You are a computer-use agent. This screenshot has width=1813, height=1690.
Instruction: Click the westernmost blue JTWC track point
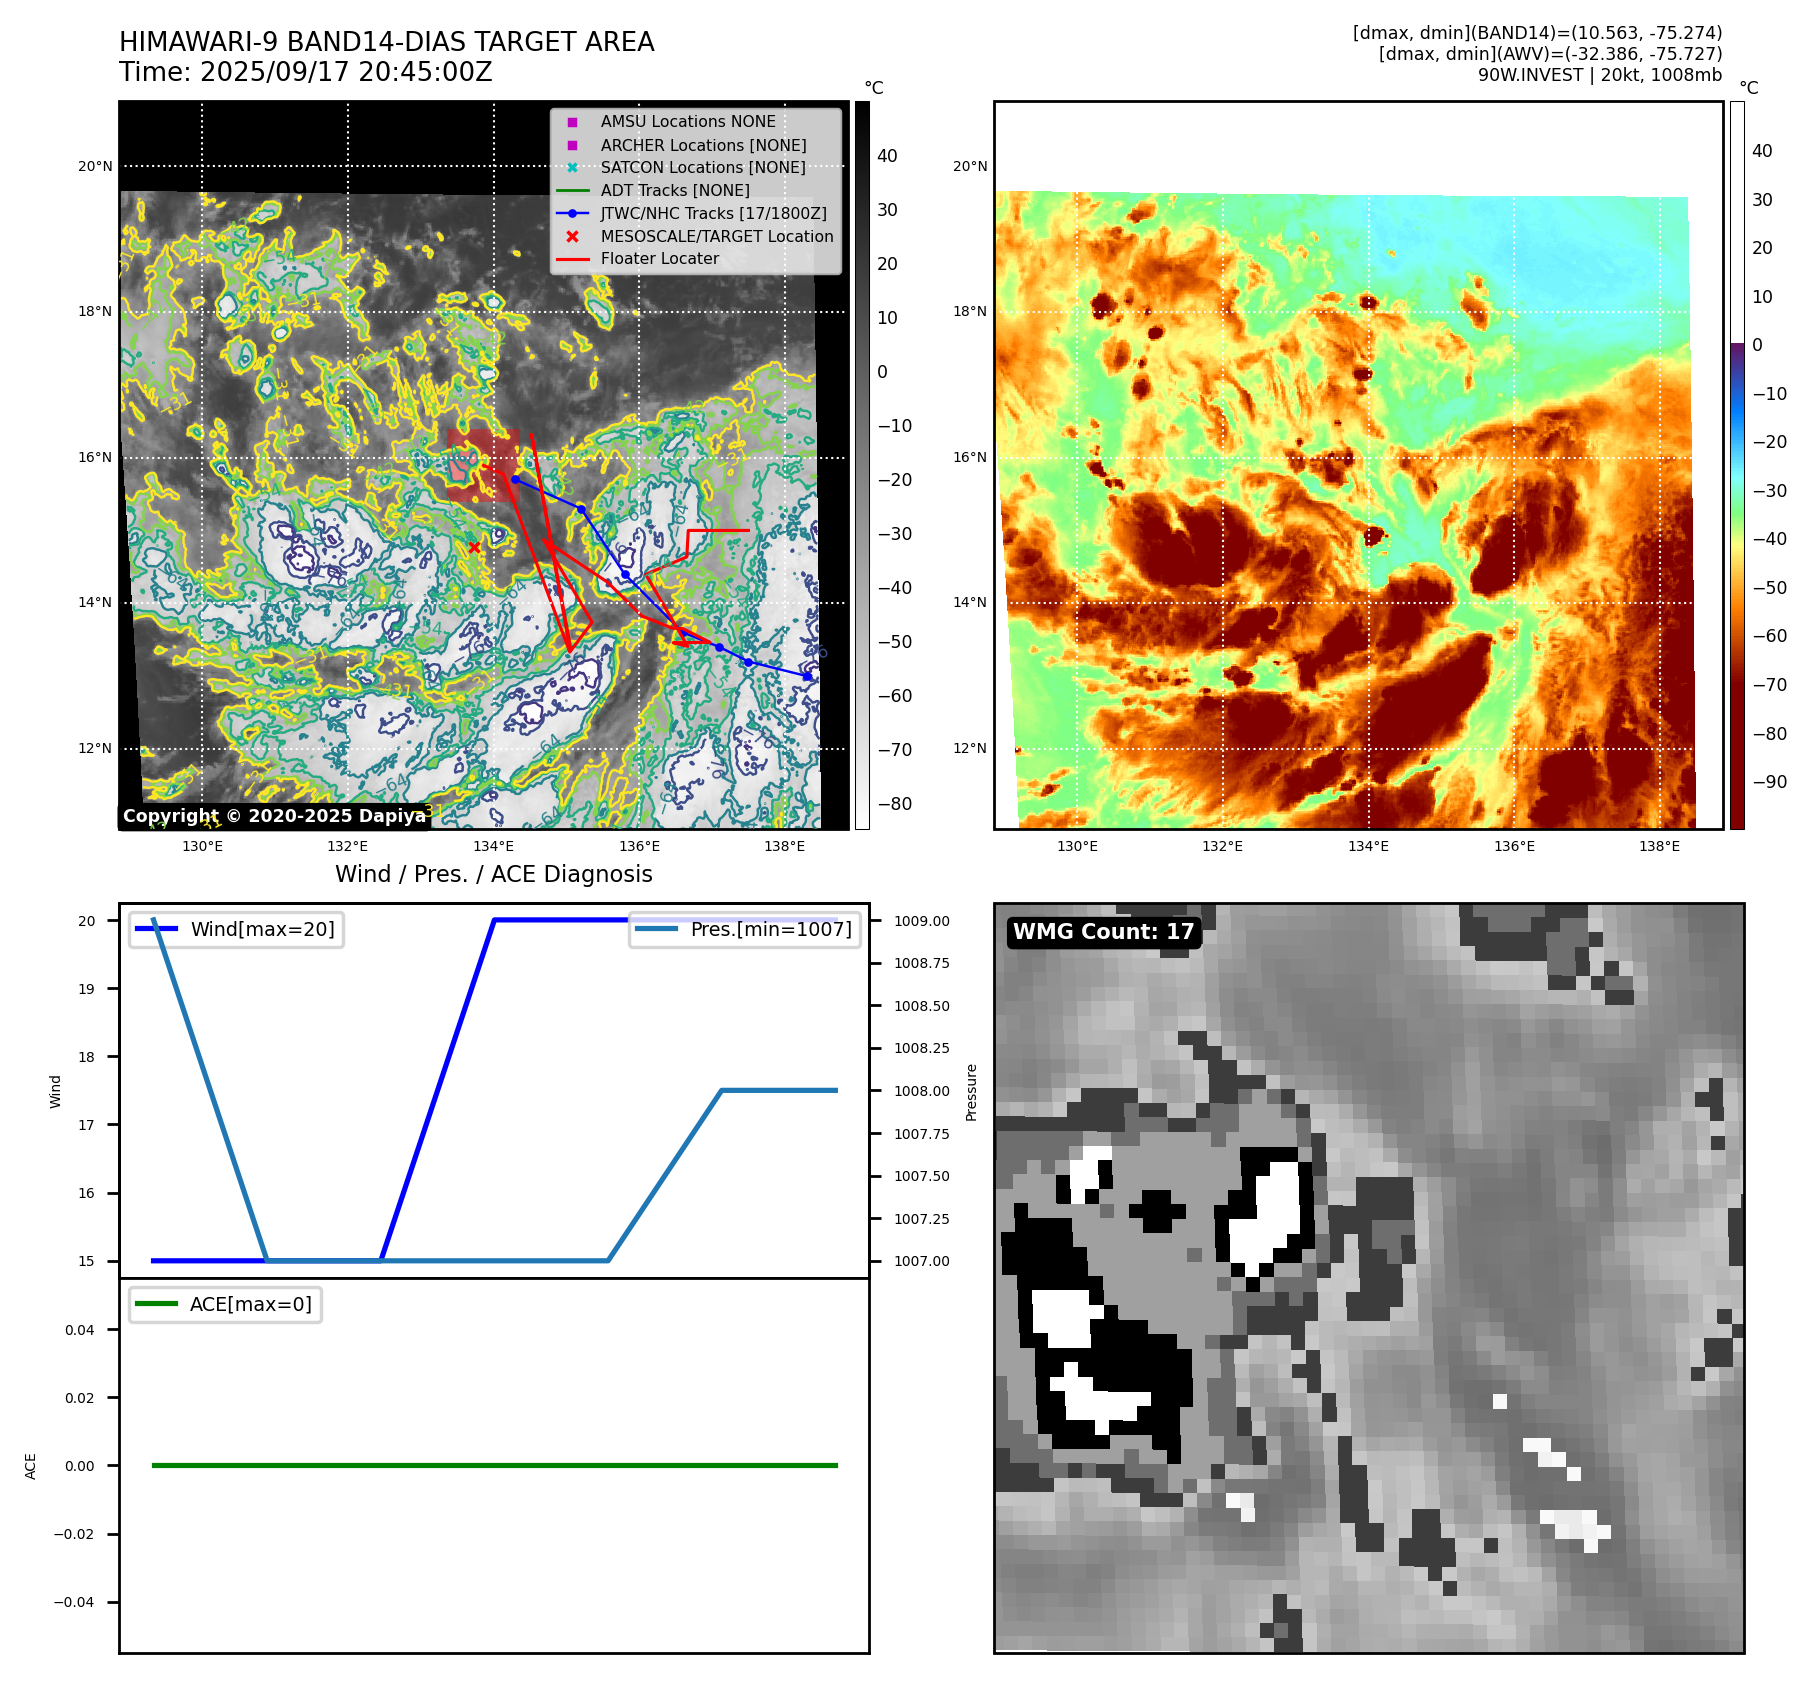pos(515,480)
